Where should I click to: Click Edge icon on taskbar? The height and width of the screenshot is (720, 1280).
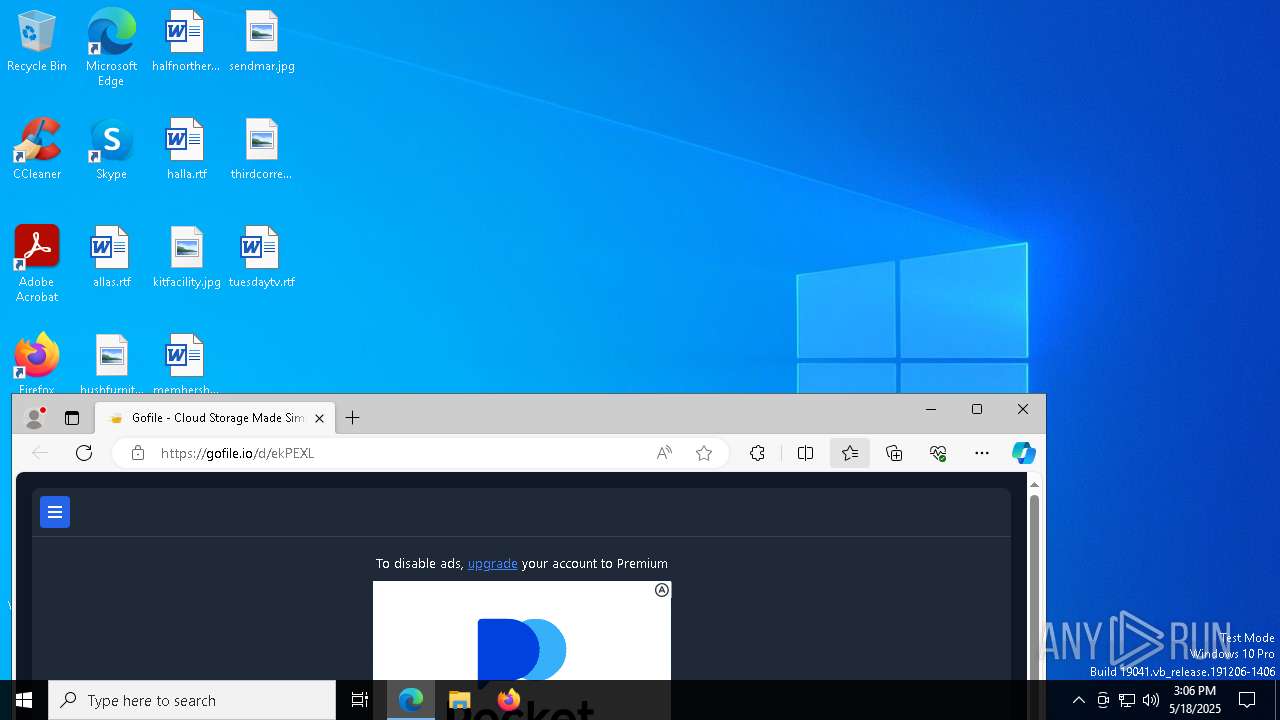(x=411, y=700)
